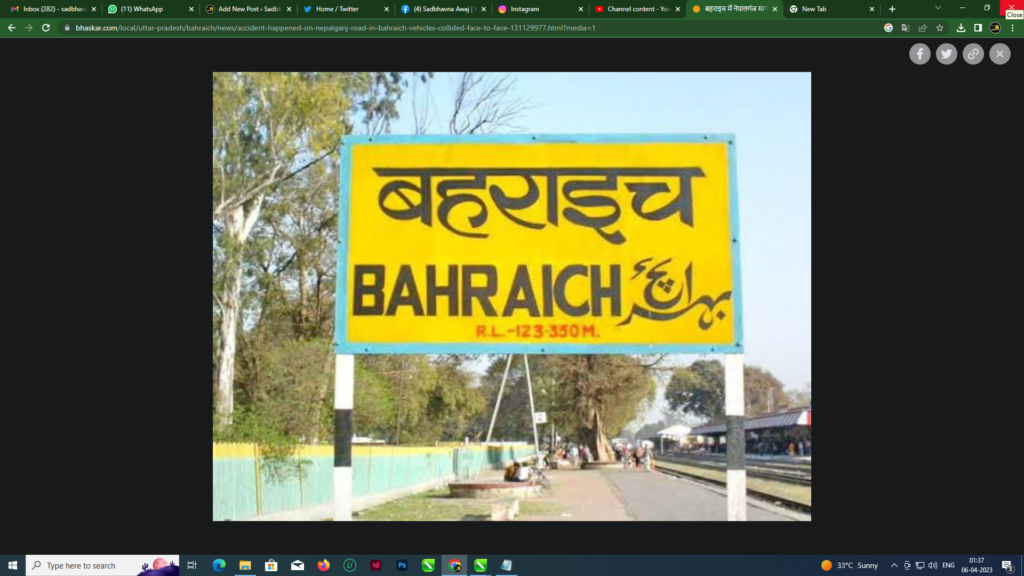Viewport: 1024px width, 576px height.
Task: Open a new tab with plus button
Action: [892, 9]
